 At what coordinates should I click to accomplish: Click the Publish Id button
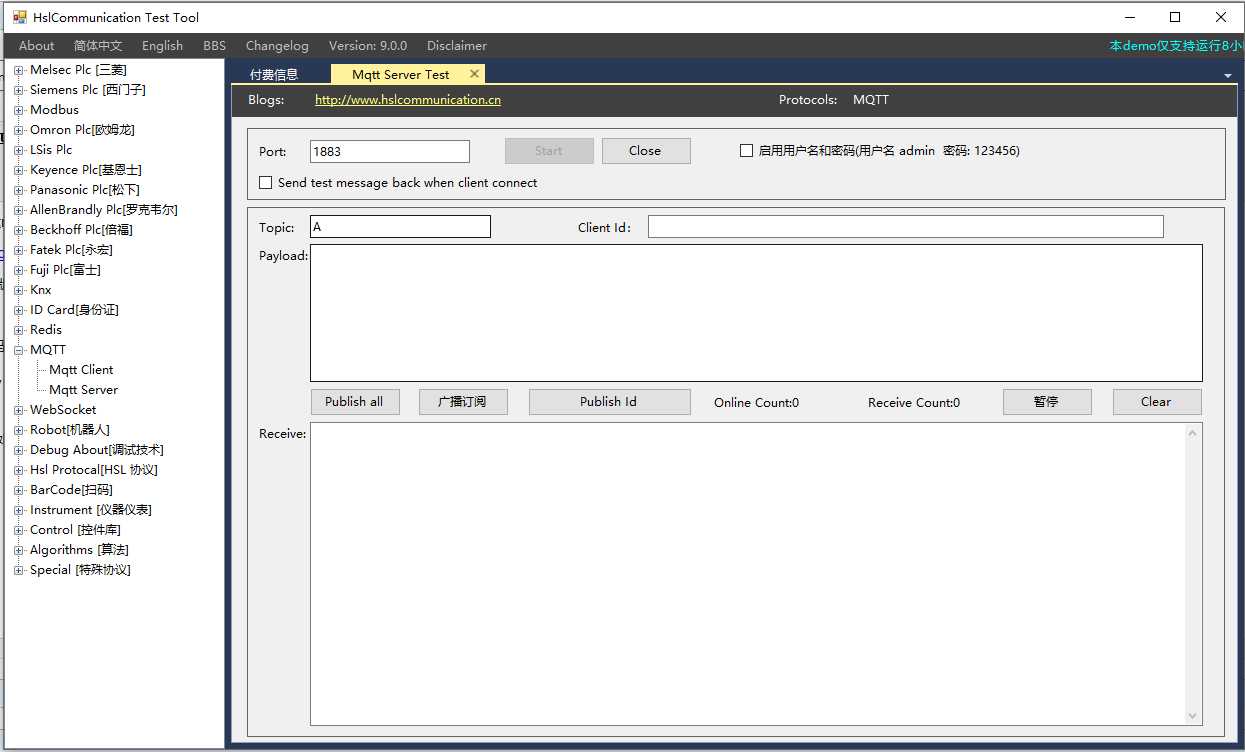coord(609,402)
